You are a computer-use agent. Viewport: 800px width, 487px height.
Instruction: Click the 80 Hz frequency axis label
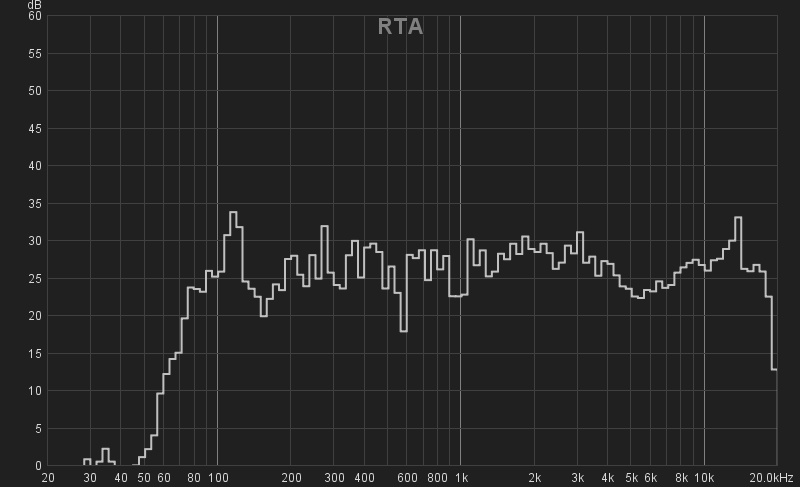pos(194,478)
